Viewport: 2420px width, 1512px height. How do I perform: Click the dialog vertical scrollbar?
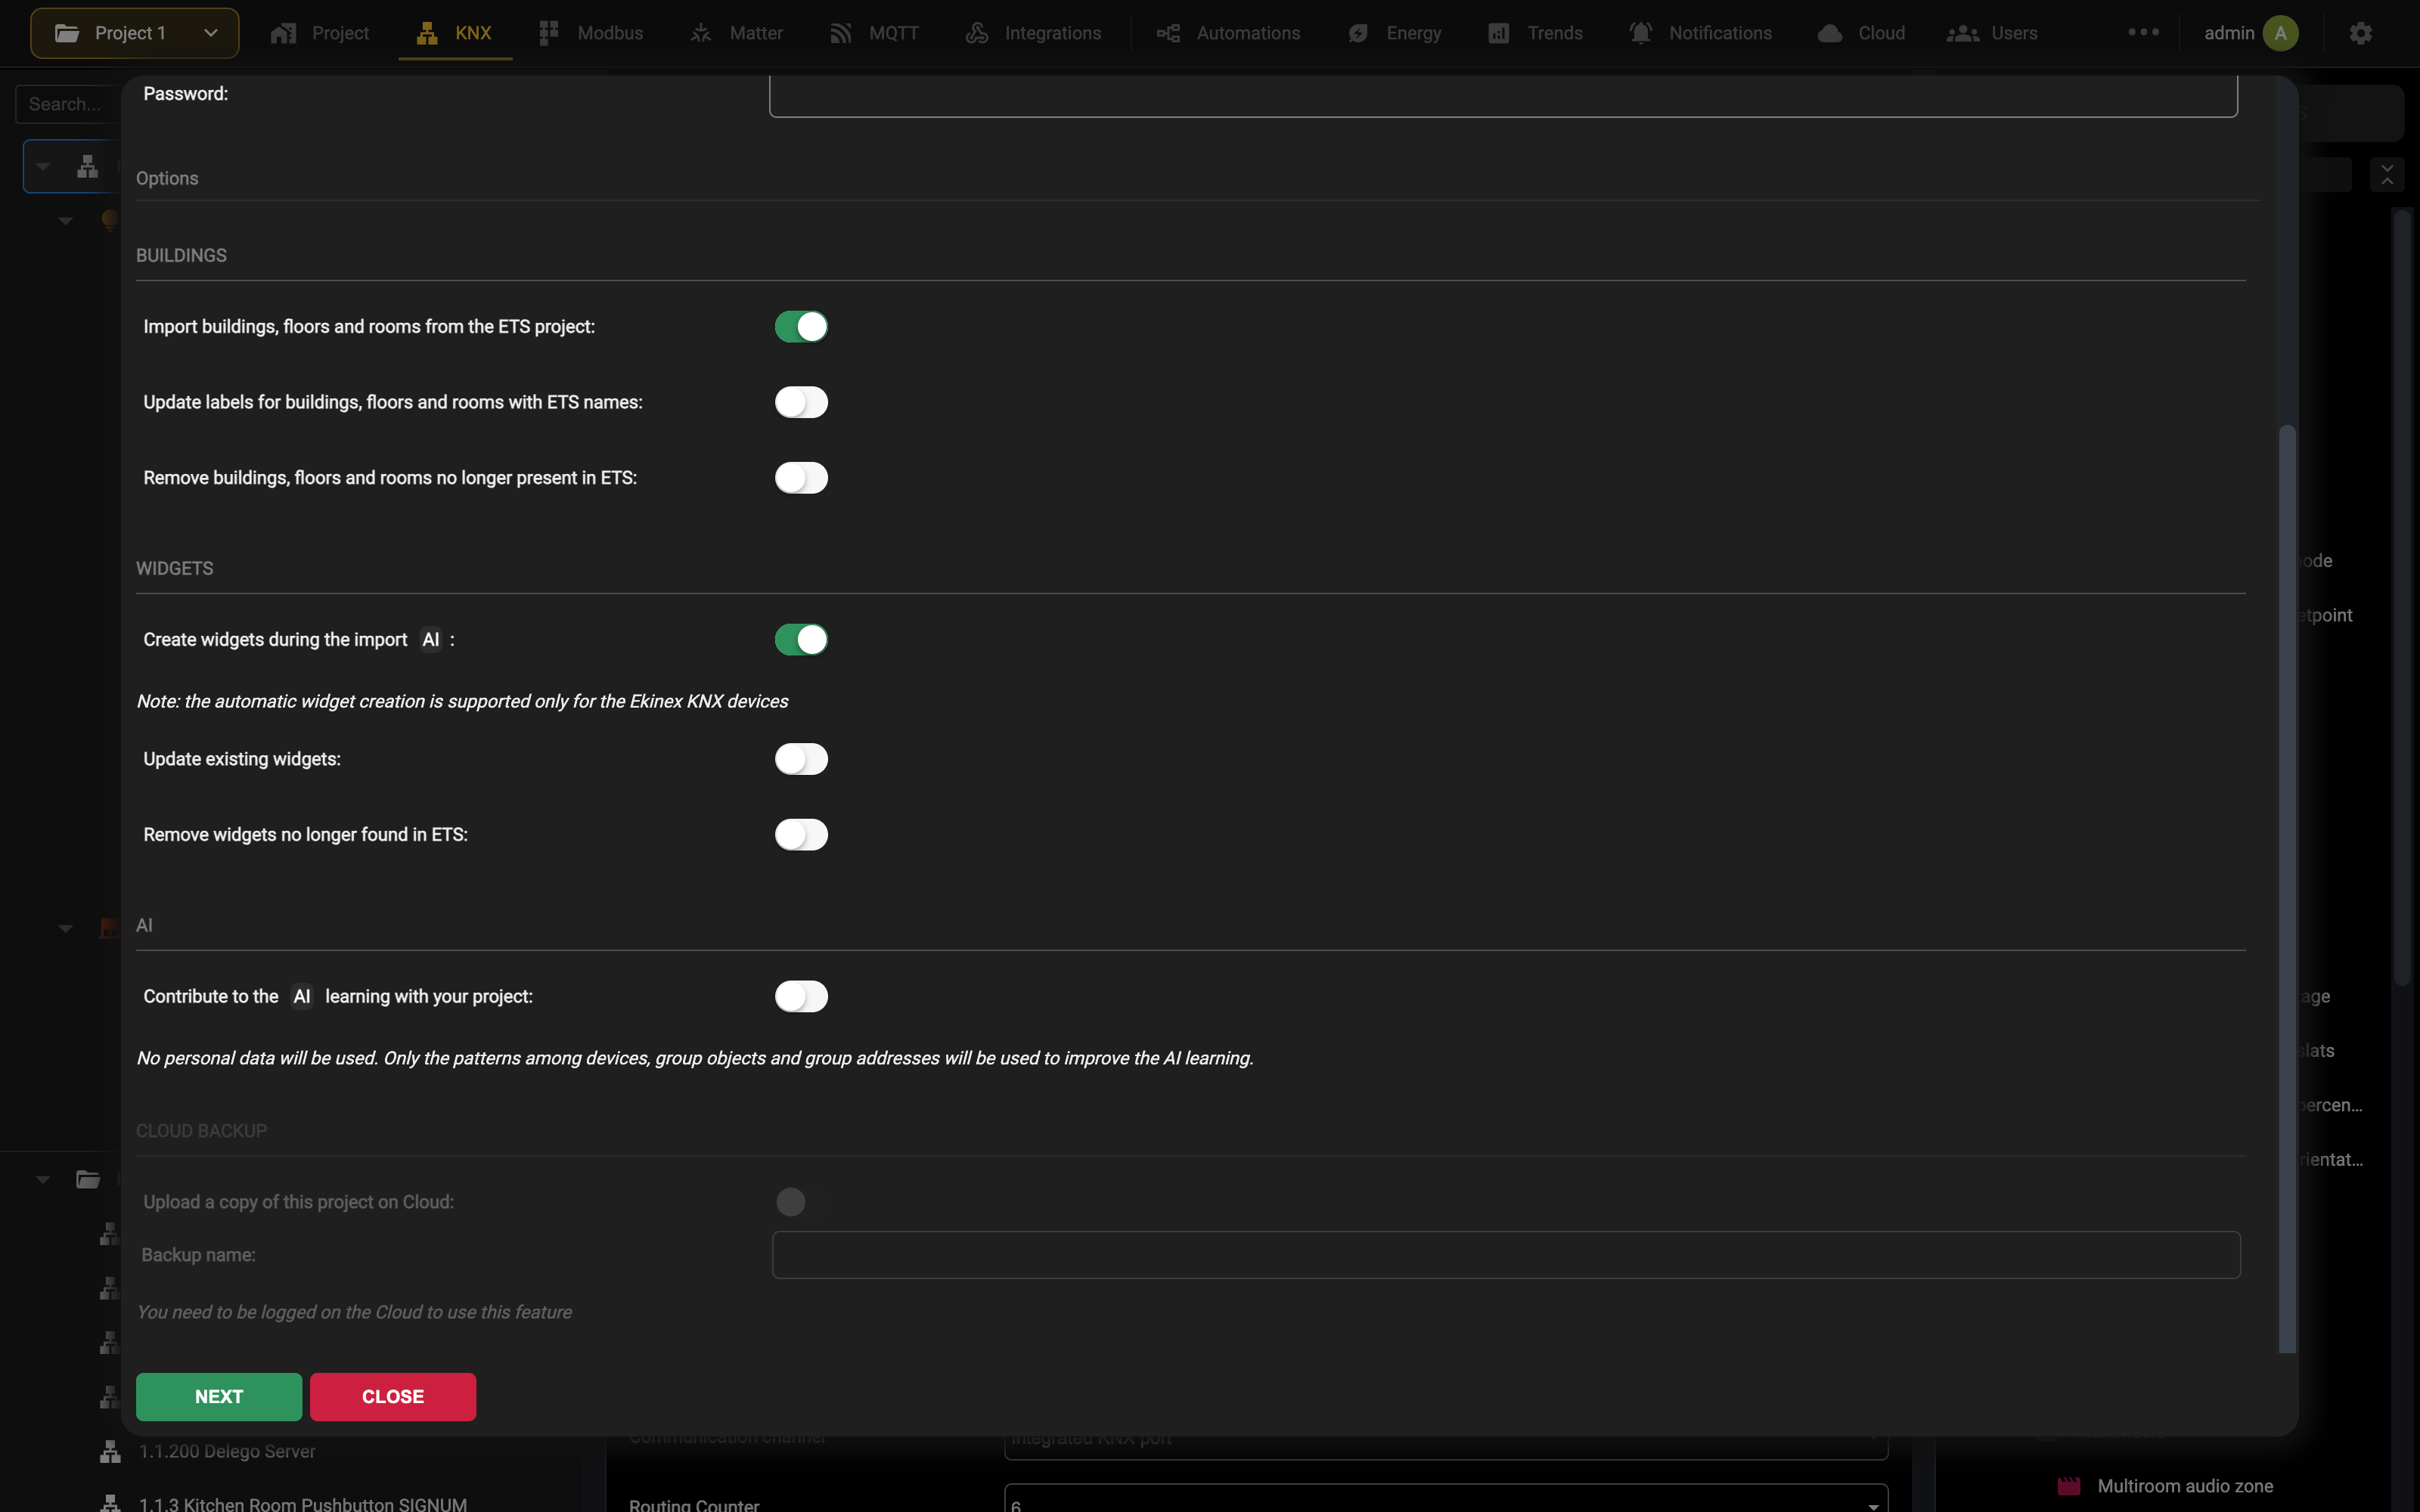2286,889
